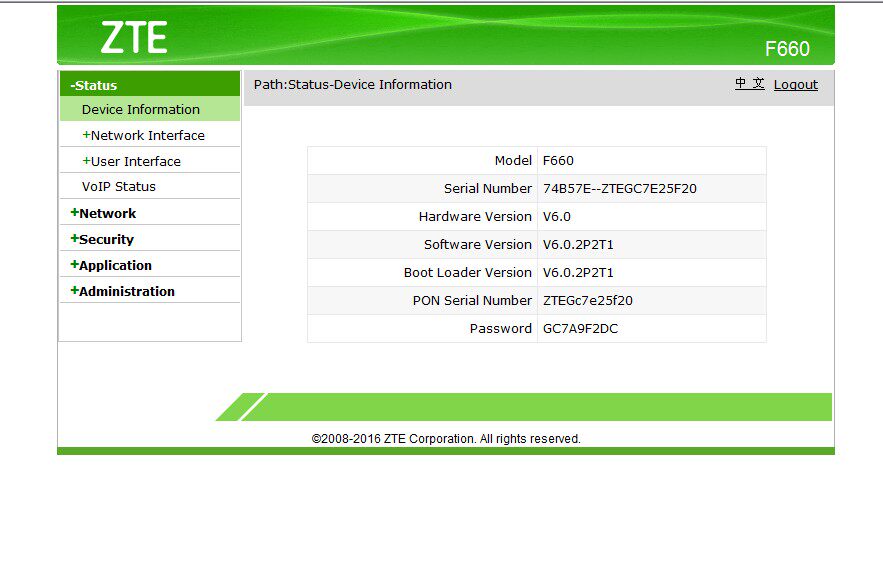Click the F660 model text in banner
Screen dimensions: 883x587
[787, 49]
